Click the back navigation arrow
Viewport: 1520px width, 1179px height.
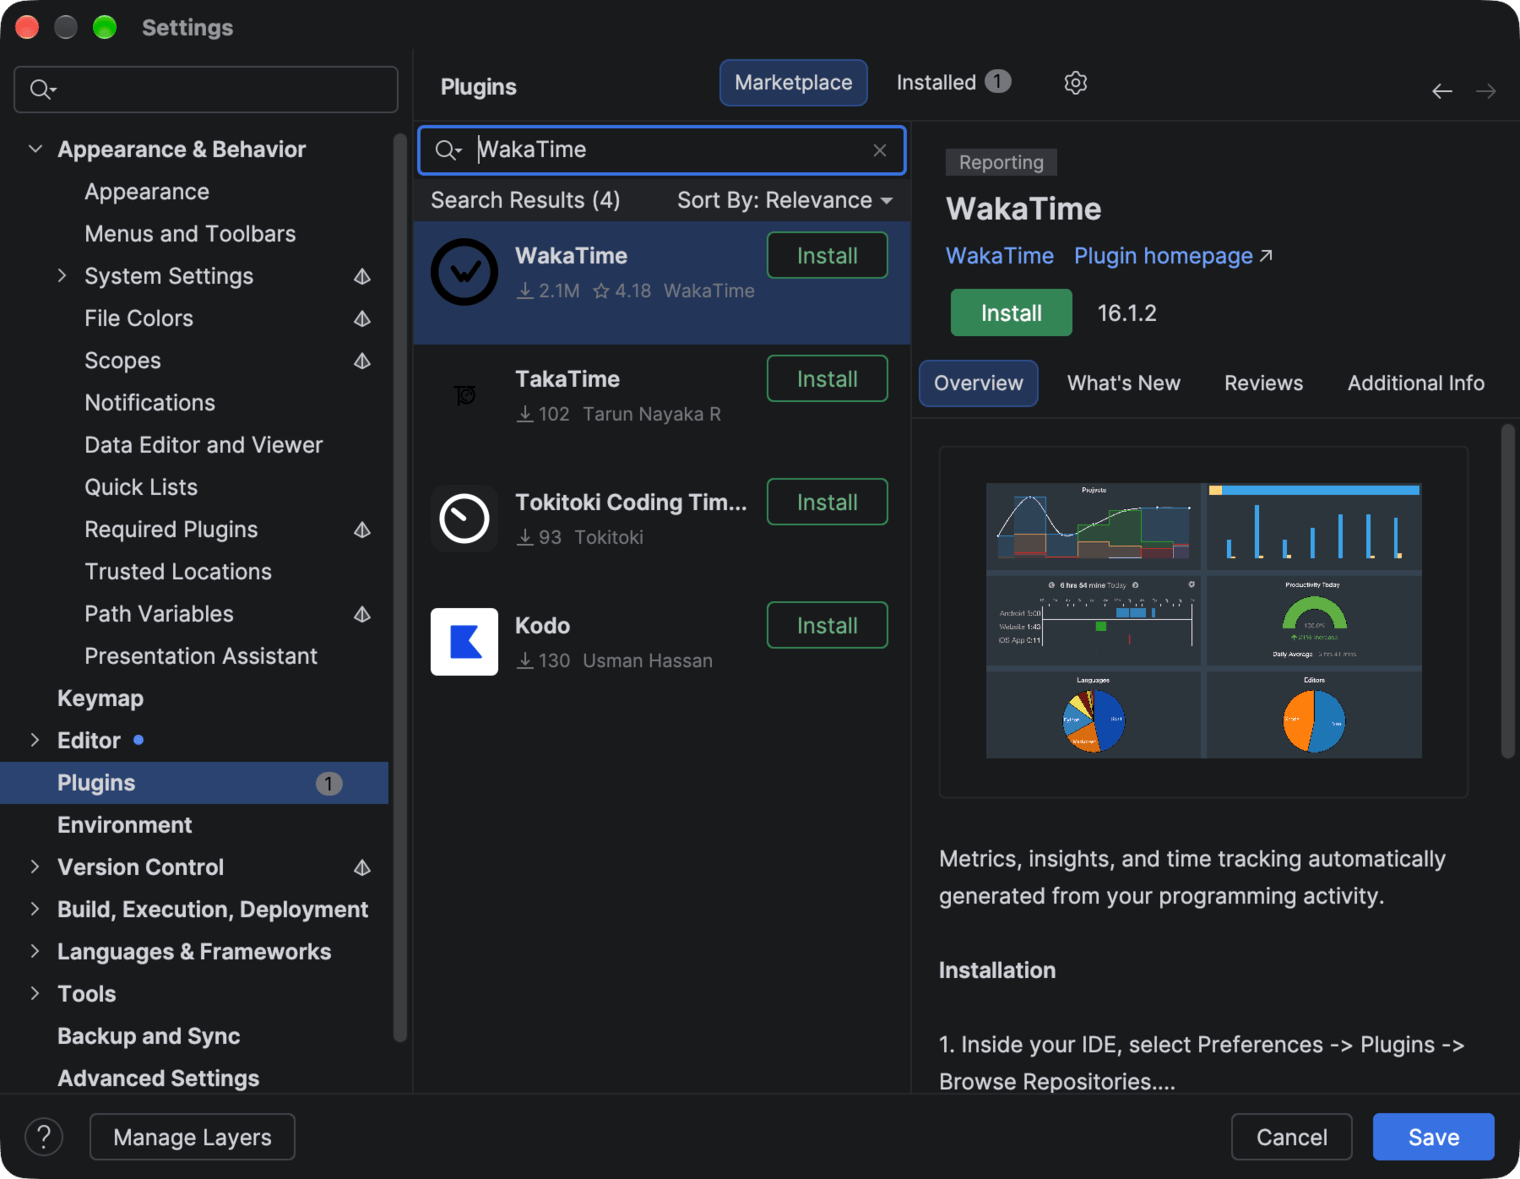pos(1442,91)
